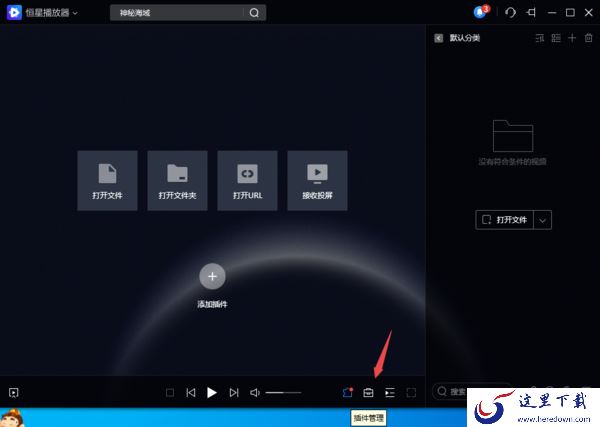Skip to previous track
The width and height of the screenshot is (600, 427).
pyautogui.click(x=191, y=393)
